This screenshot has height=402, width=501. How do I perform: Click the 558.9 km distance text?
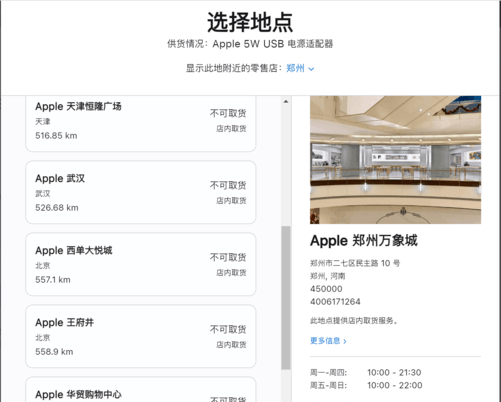click(x=54, y=352)
